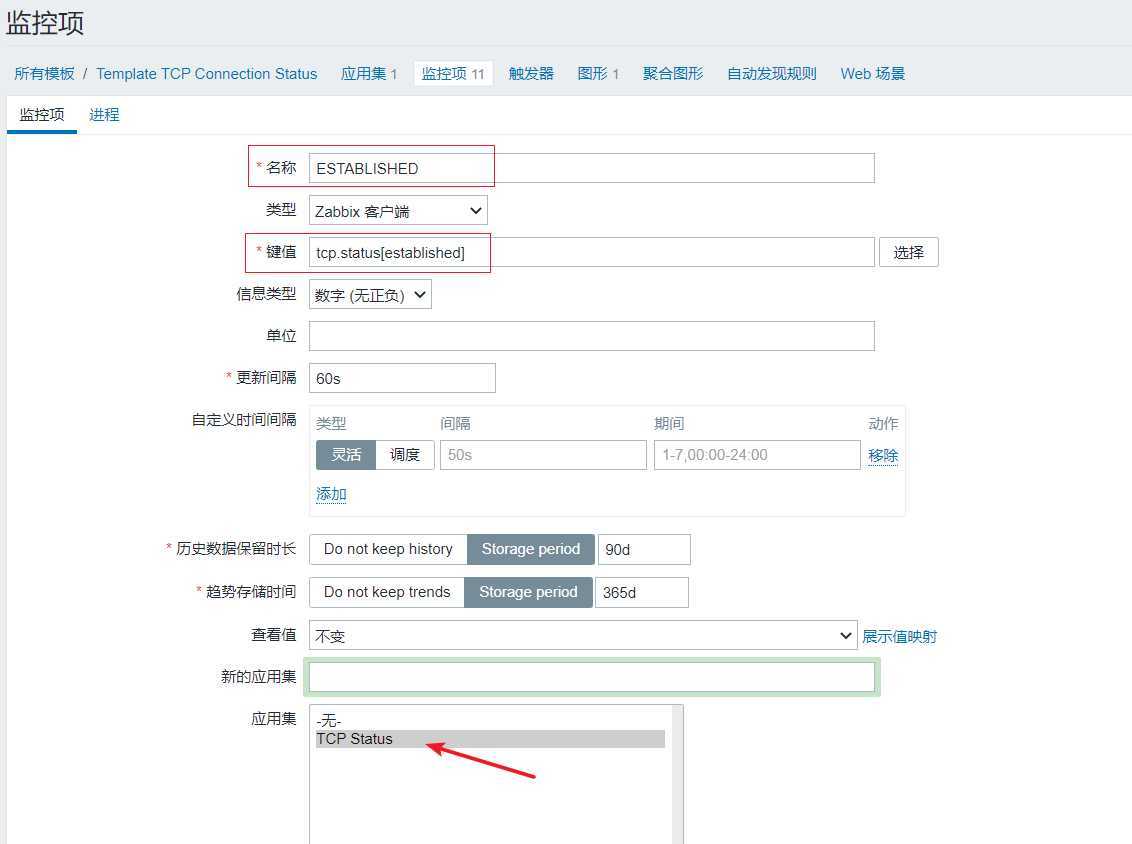Click the 移除 link to remove the interval row
This screenshot has height=844, width=1132.
click(x=882, y=454)
